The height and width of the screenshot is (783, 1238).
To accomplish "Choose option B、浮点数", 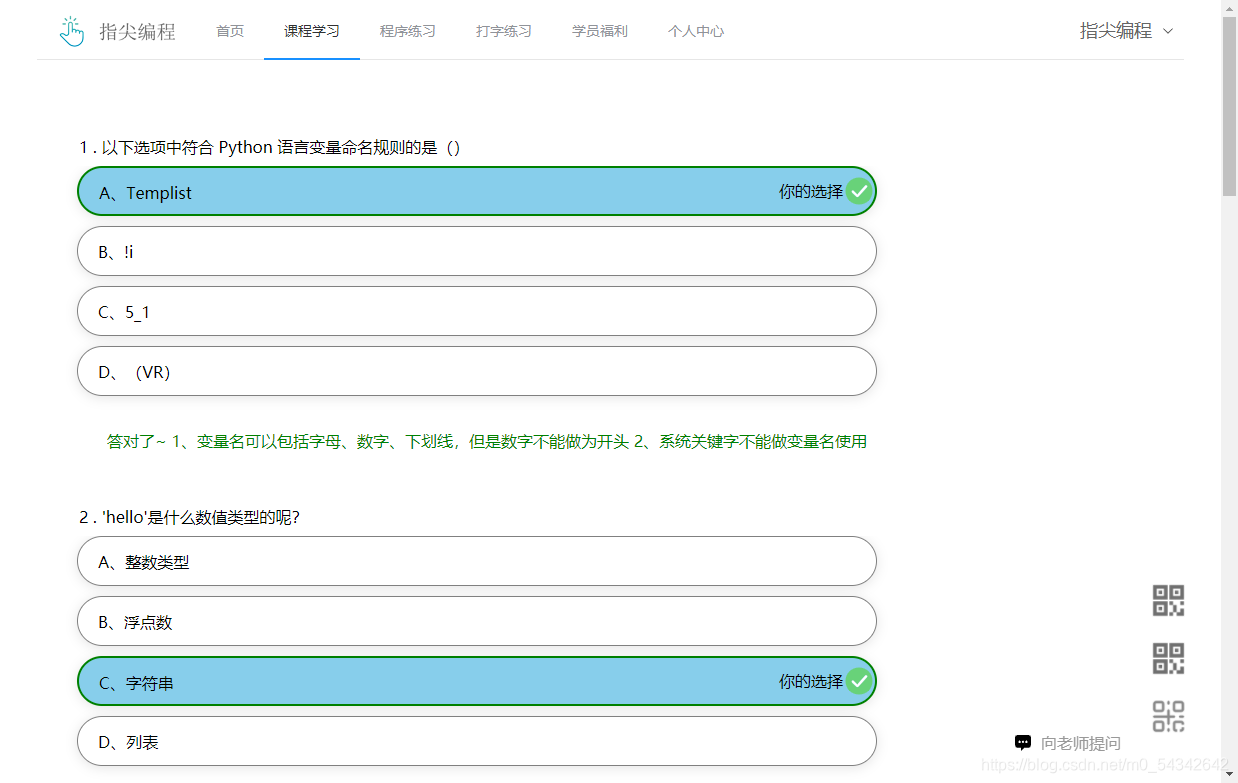I will (x=477, y=621).
